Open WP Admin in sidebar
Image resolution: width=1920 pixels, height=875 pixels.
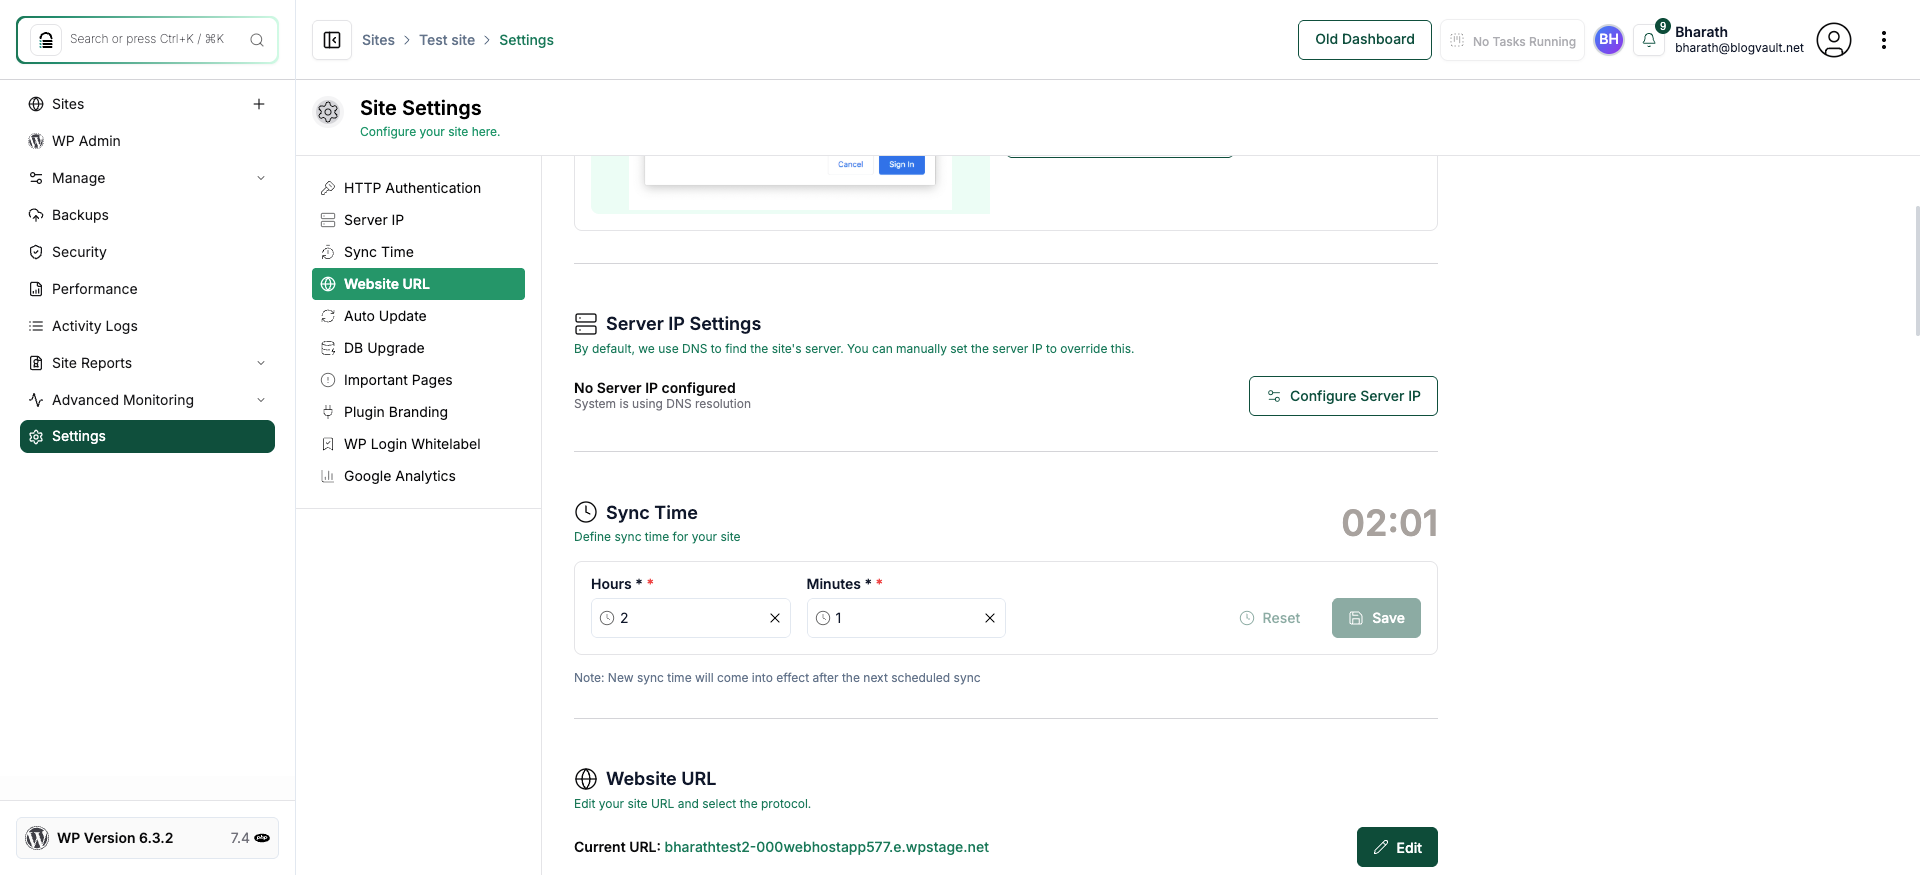tap(86, 141)
